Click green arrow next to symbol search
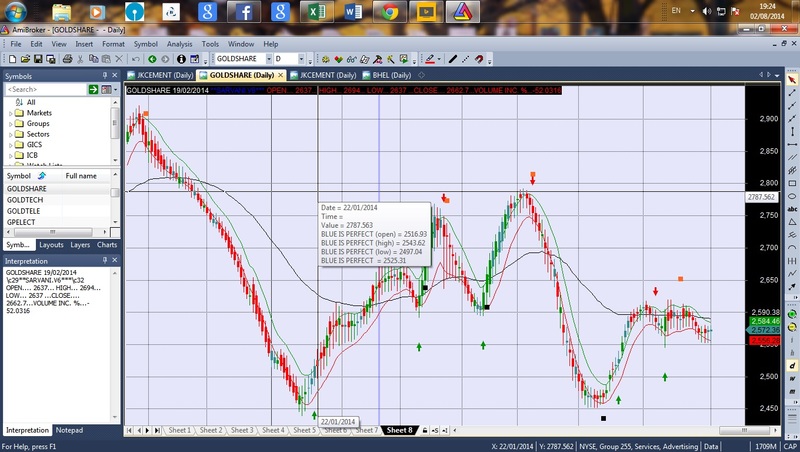 [93, 89]
